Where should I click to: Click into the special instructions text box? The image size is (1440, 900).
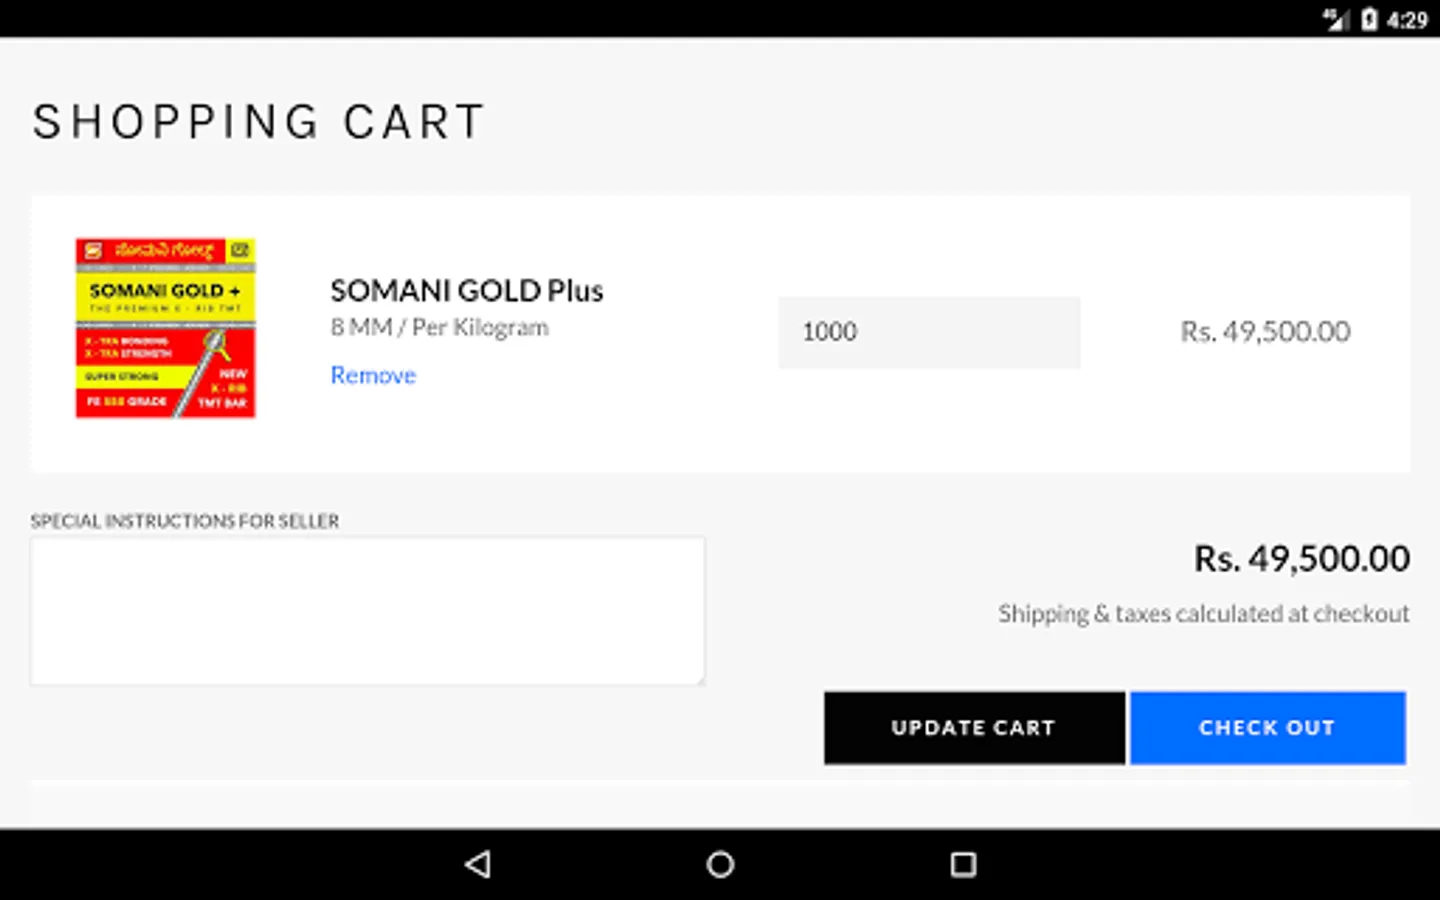pos(367,611)
